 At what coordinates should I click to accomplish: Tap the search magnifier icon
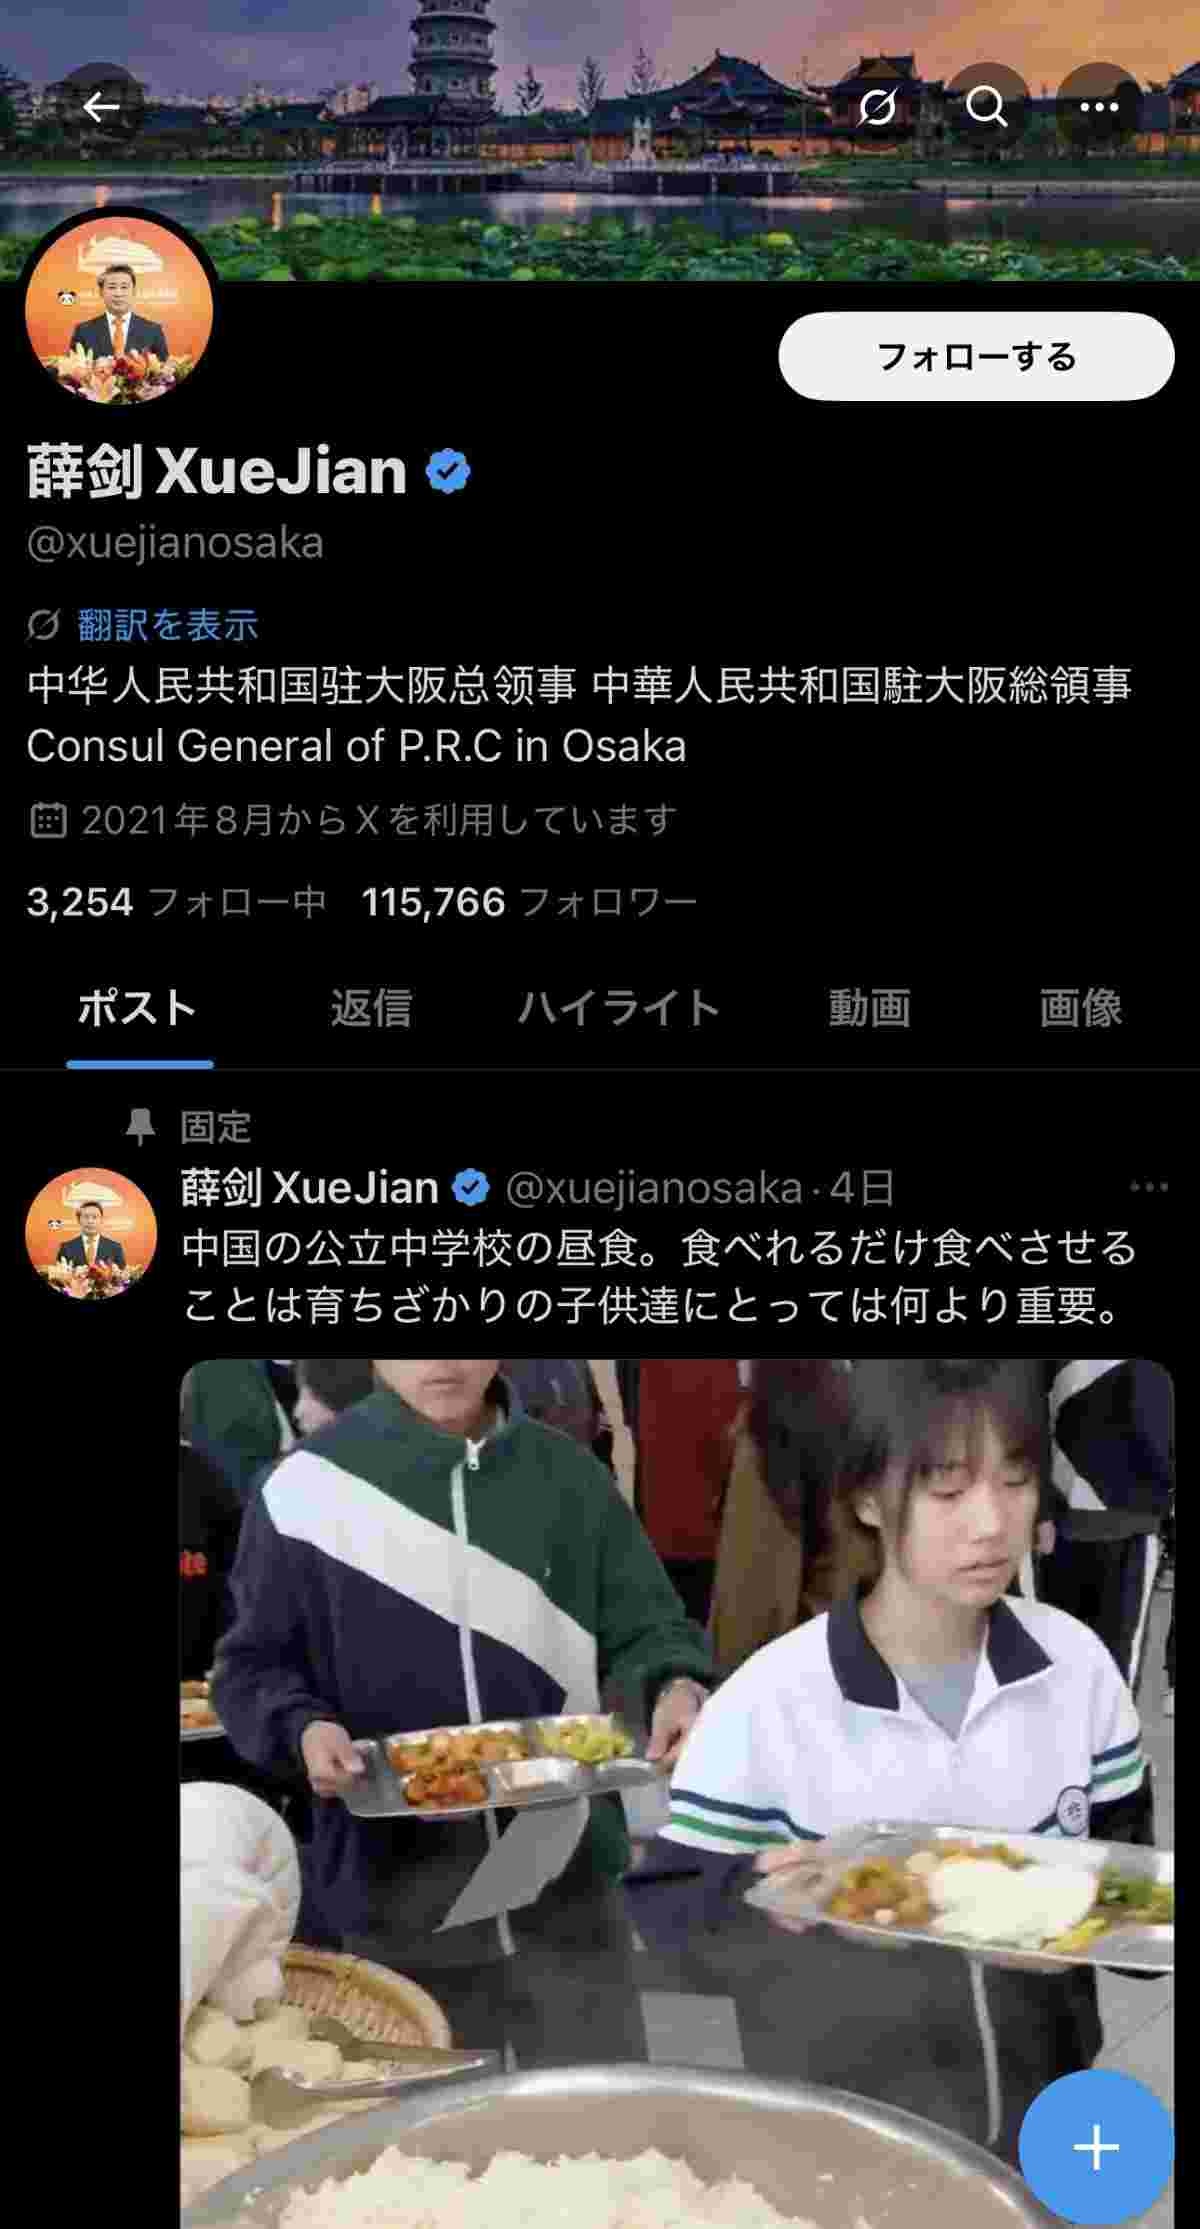[x=987, y=106]
